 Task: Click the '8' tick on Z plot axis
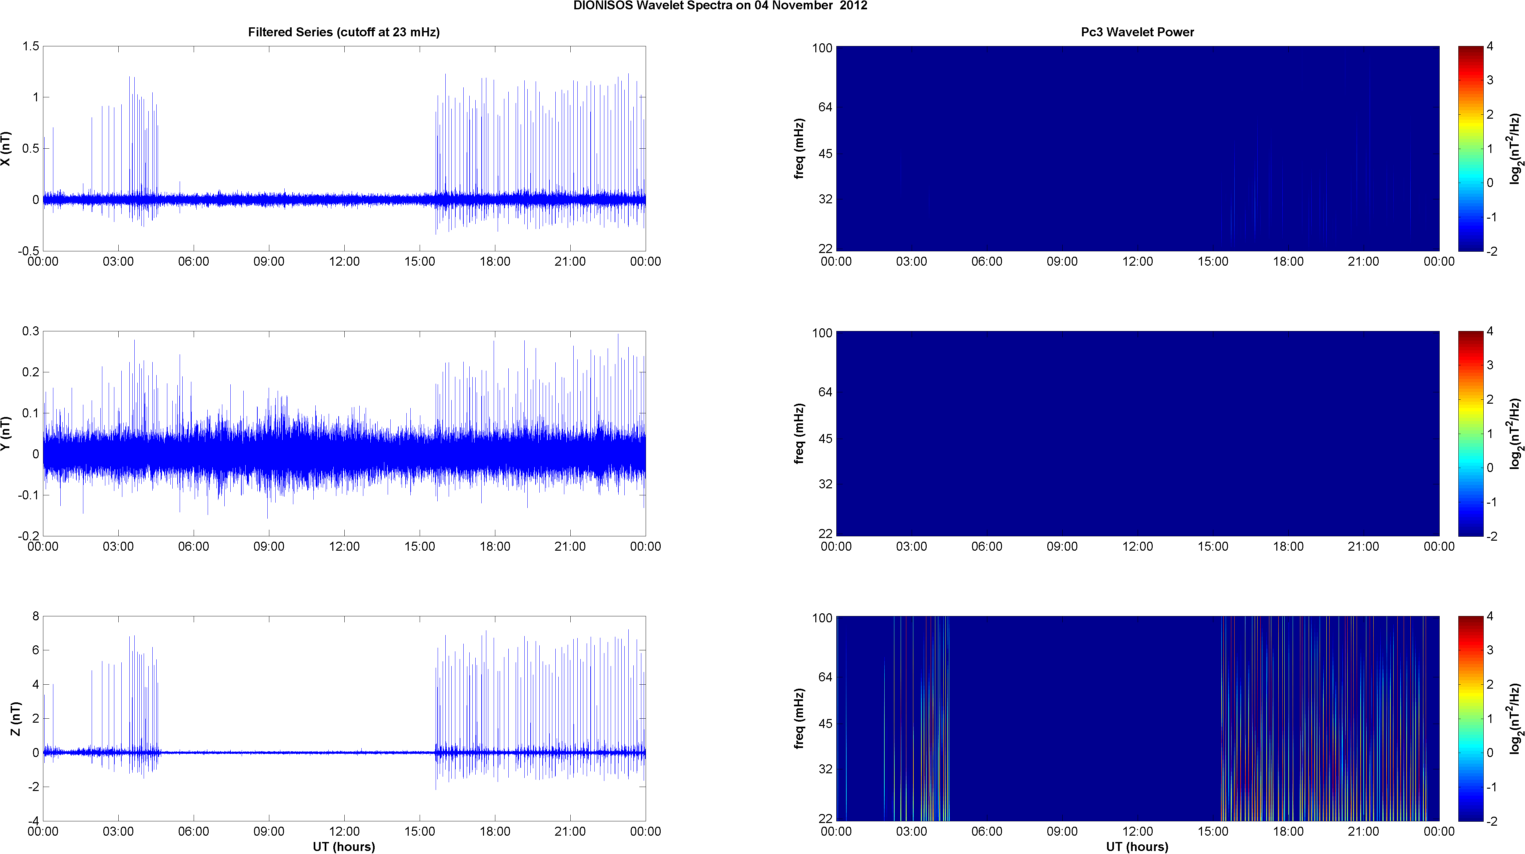[35, 617]
